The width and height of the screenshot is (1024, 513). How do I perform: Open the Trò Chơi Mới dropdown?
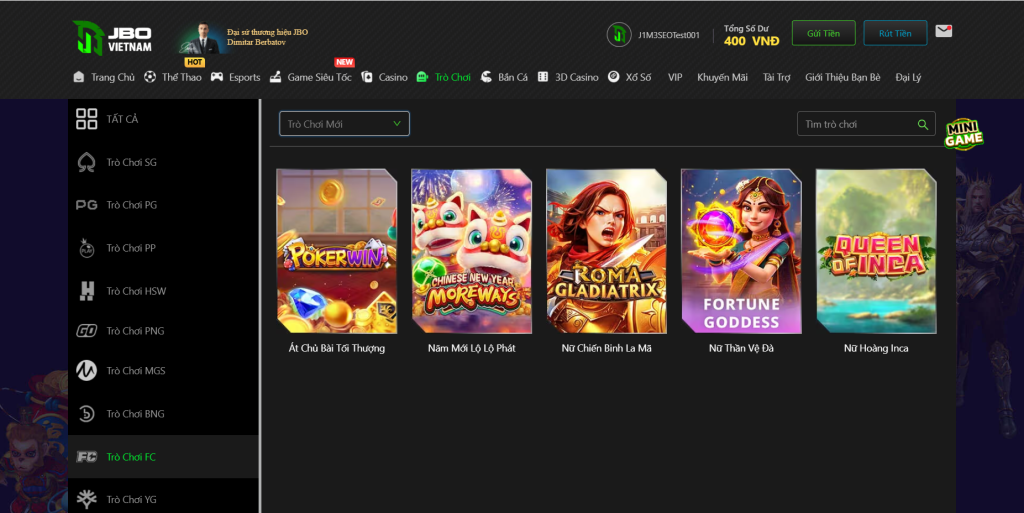(x=344, y=124)
